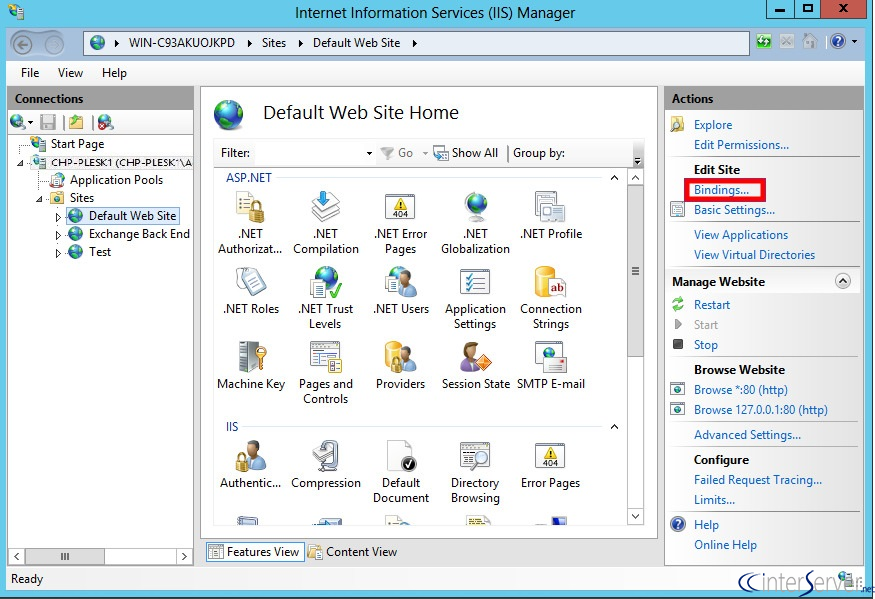Open .NET Authorization Rules feature
The height and width of the screenshot is (599, 875).
250,223
